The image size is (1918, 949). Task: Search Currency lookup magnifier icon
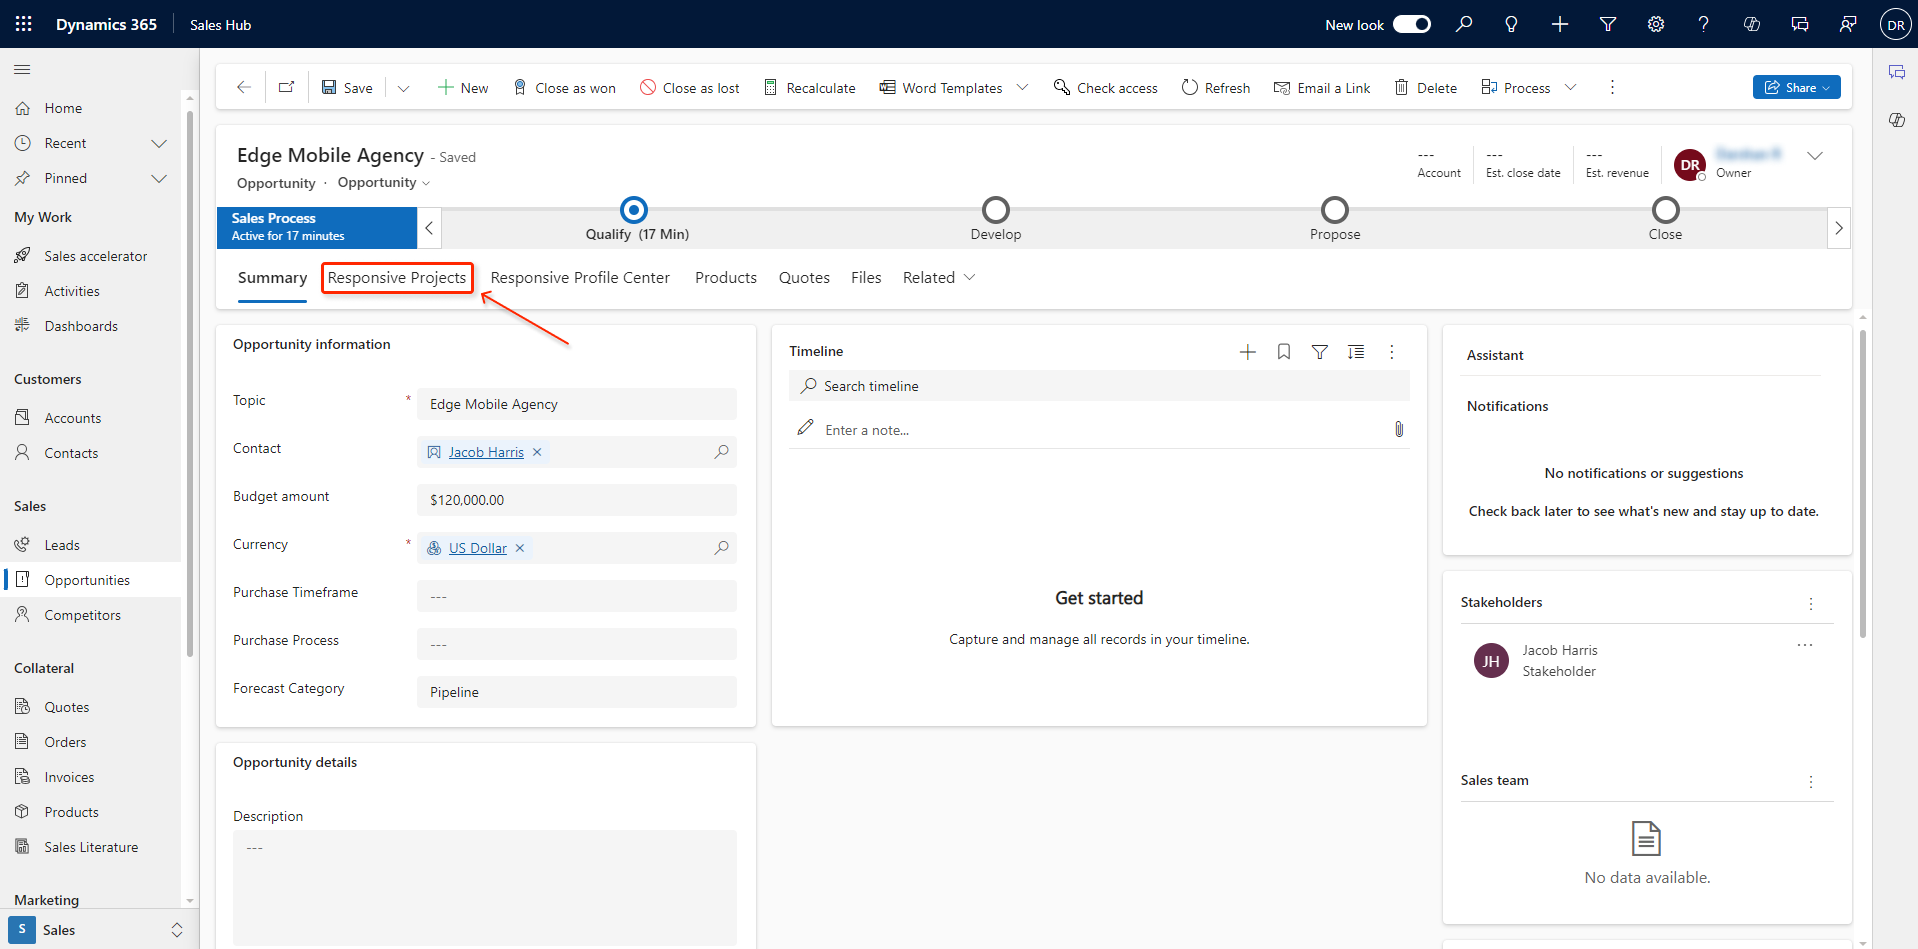(x=721, y=548)
